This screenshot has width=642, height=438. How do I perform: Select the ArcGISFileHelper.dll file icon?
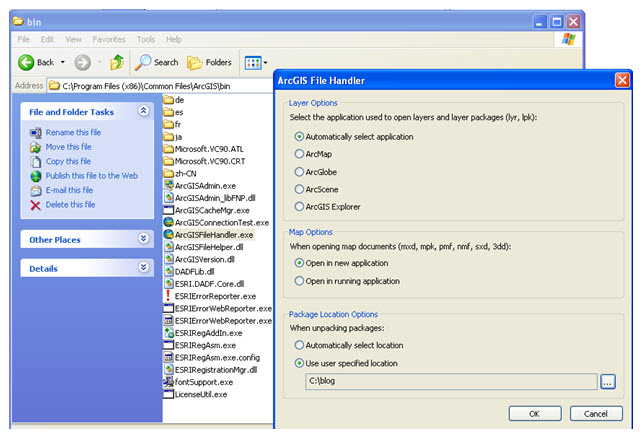pos(169,246)
